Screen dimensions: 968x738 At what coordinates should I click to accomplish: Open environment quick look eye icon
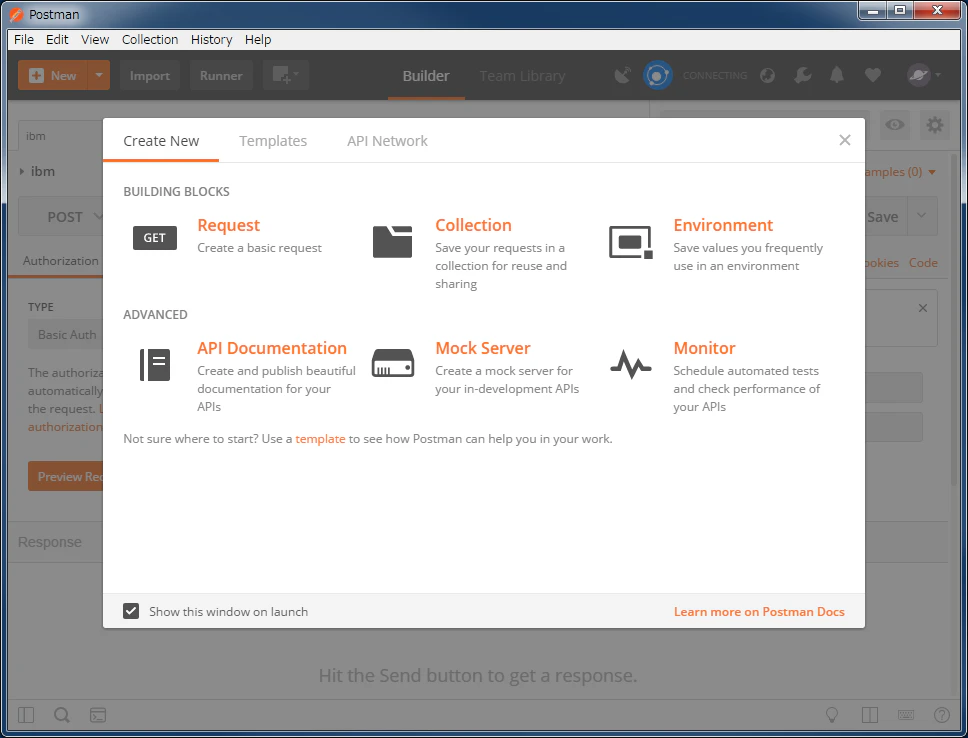(895, 125)
